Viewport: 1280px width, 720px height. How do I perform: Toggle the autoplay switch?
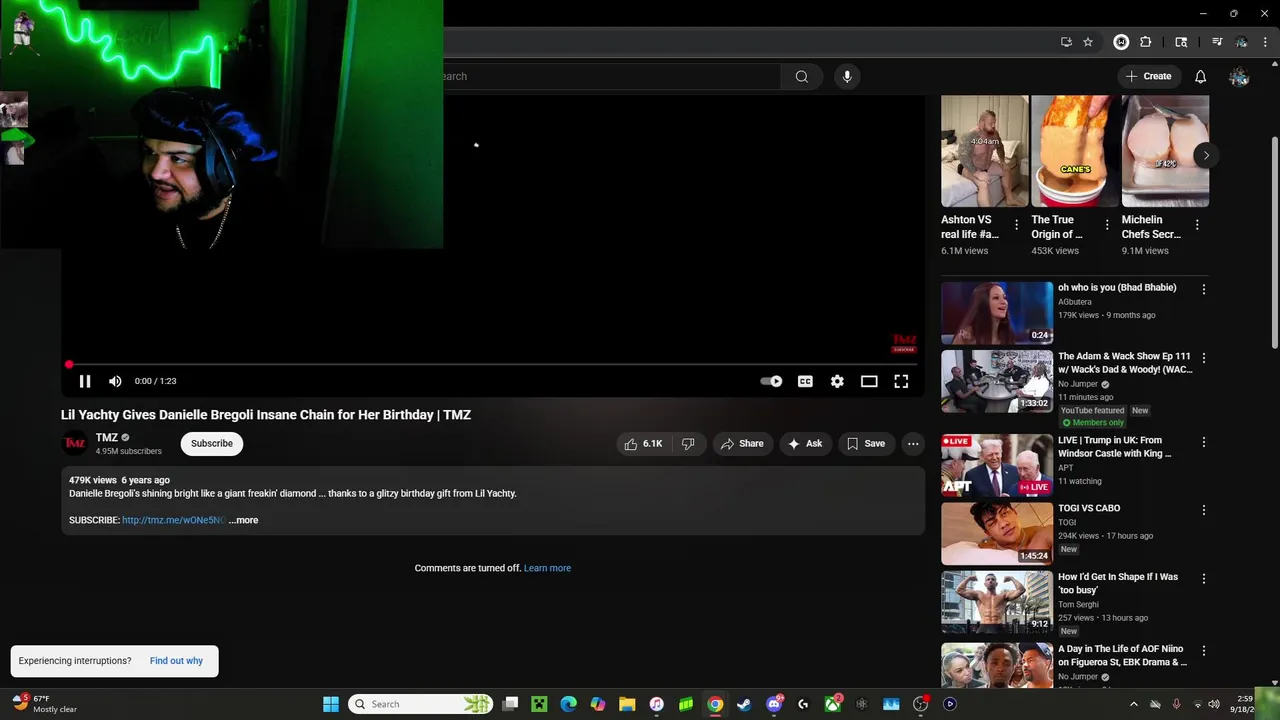771,381
